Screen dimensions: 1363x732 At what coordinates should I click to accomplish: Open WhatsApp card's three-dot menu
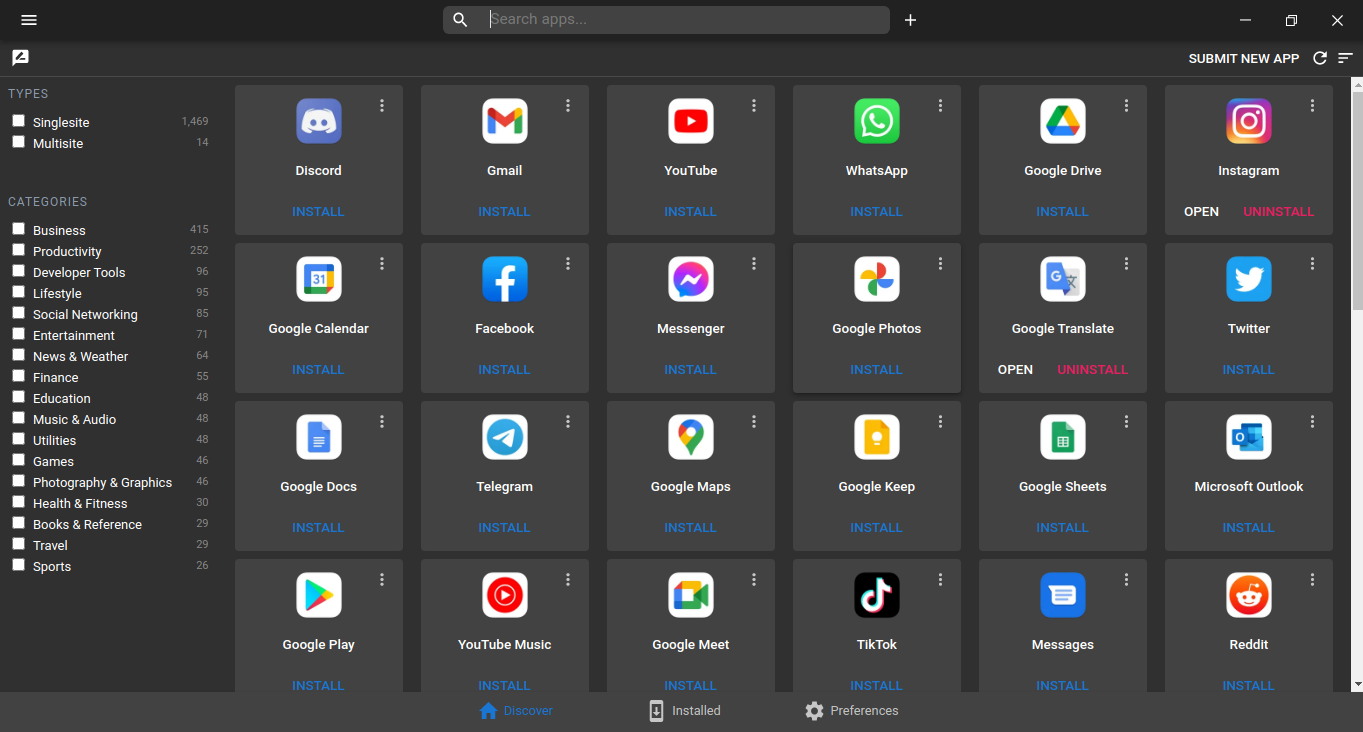(x=940, y=106)
